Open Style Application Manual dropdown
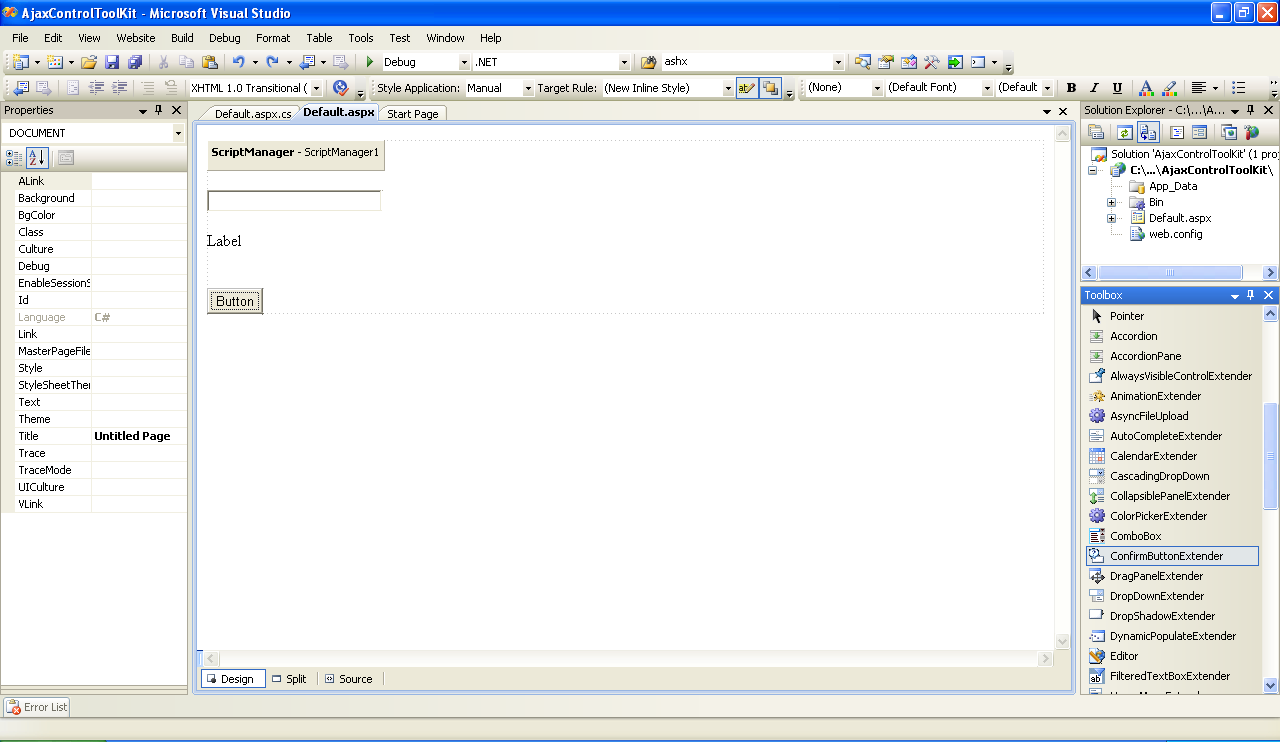The height and width of the screenshot is (742, 1280). (x=528, y=88)
